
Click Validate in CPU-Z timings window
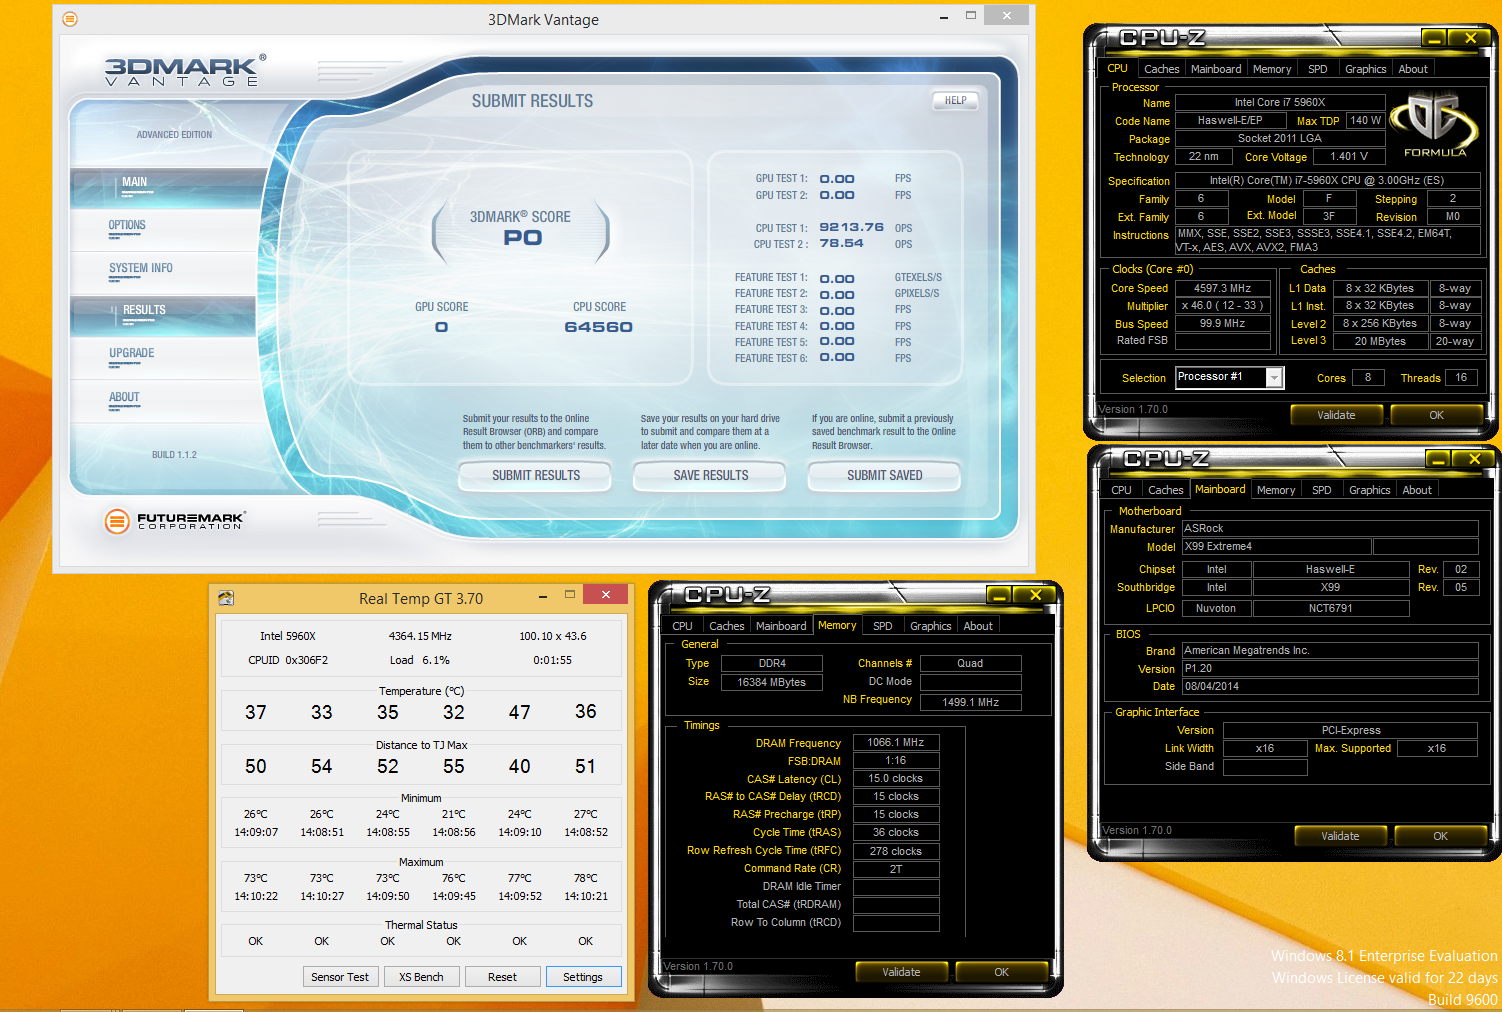(901, 972)
